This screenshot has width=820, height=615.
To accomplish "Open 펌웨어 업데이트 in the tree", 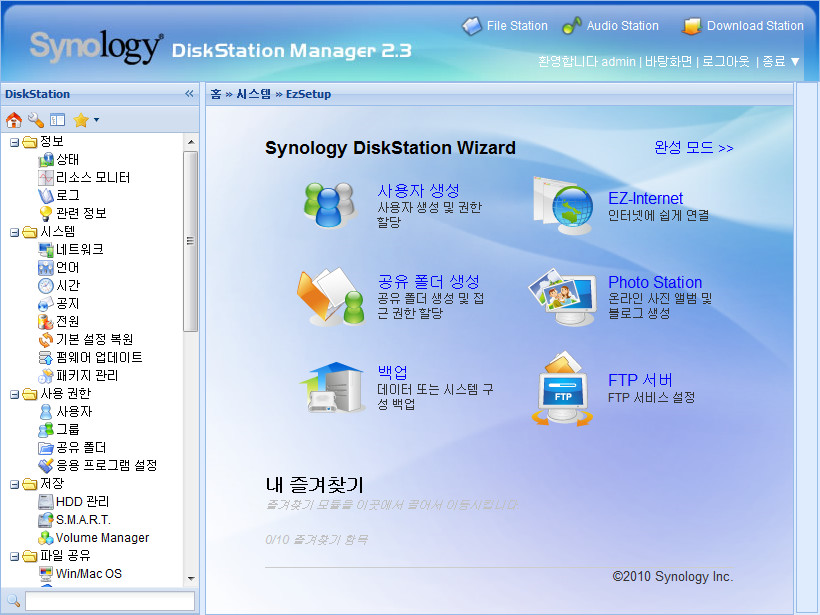I will [99, 357].
